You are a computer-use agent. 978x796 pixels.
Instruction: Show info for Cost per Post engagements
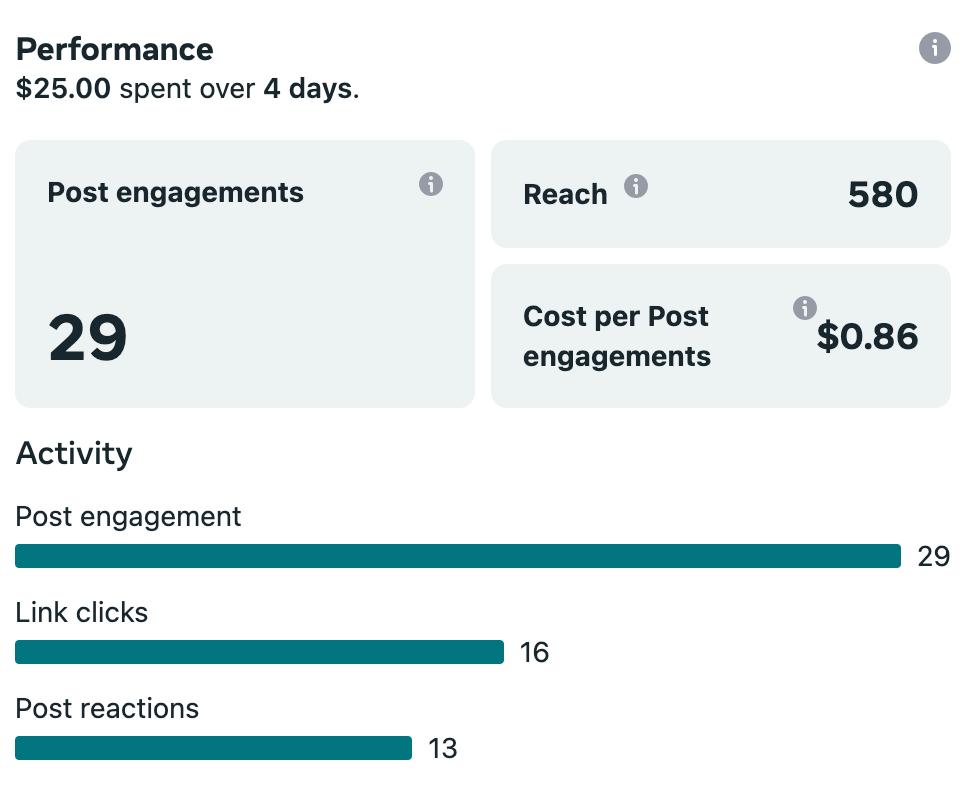pos(804,308)
